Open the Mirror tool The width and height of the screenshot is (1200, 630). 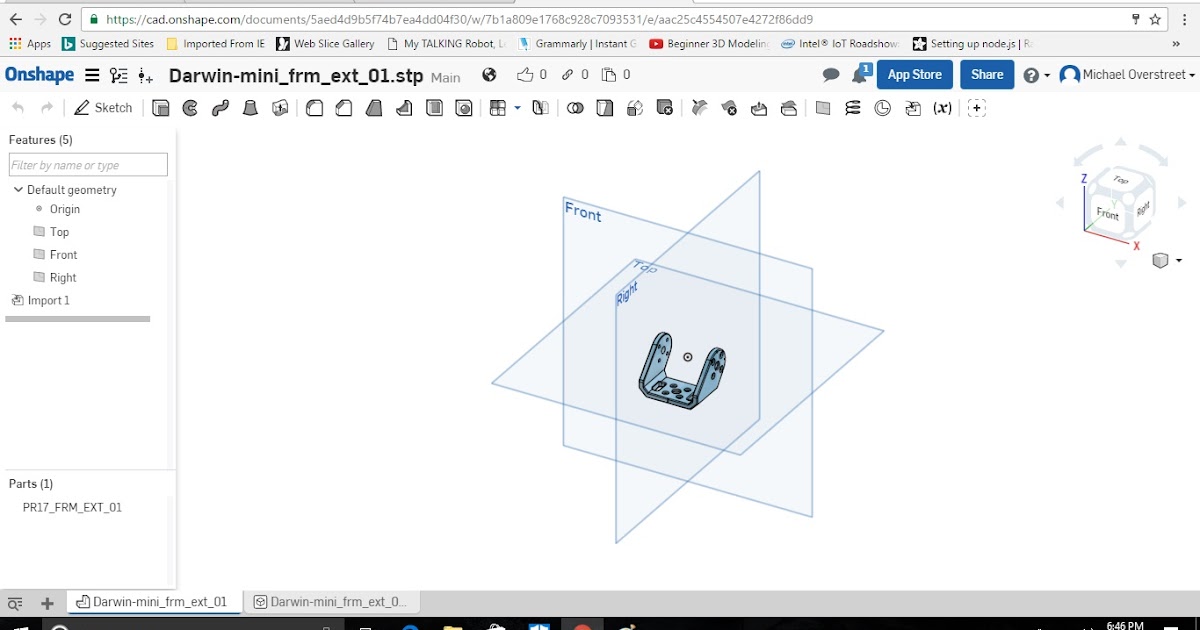[540, 107]
